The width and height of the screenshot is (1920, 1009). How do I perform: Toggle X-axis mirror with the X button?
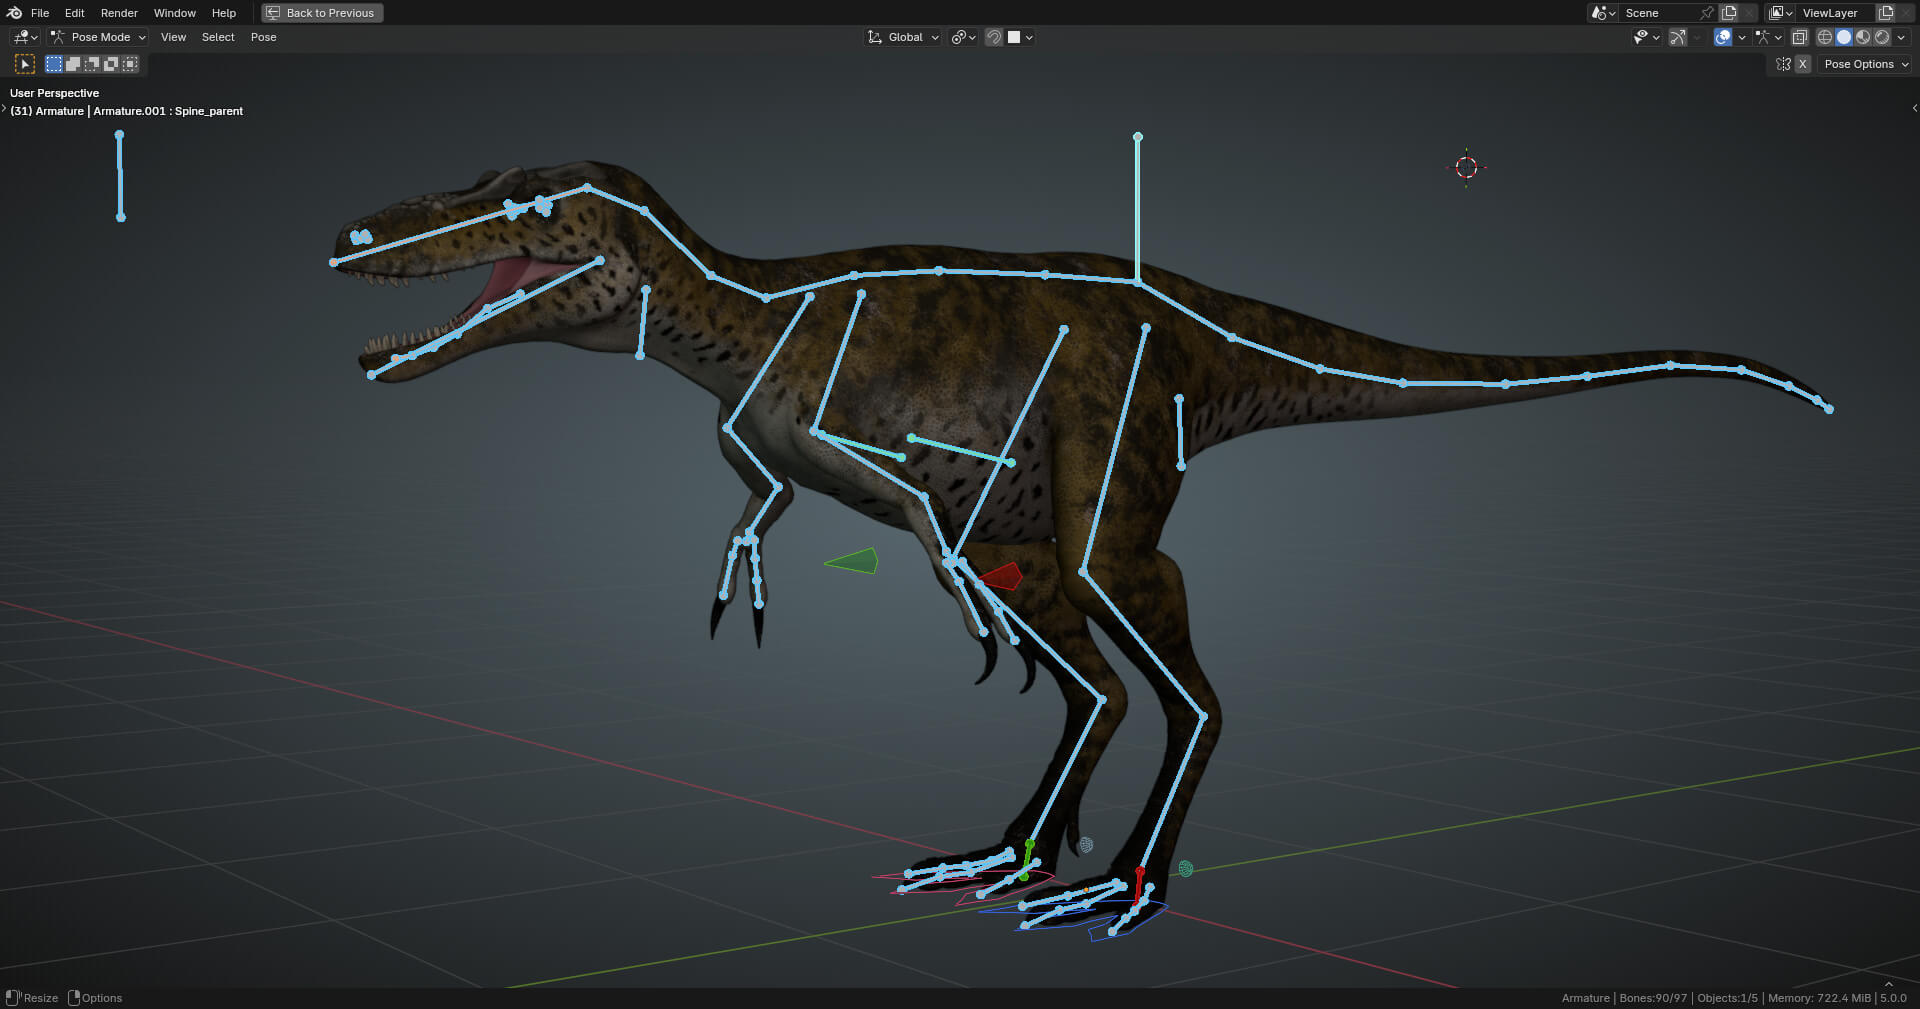(x=1802, y=64)
